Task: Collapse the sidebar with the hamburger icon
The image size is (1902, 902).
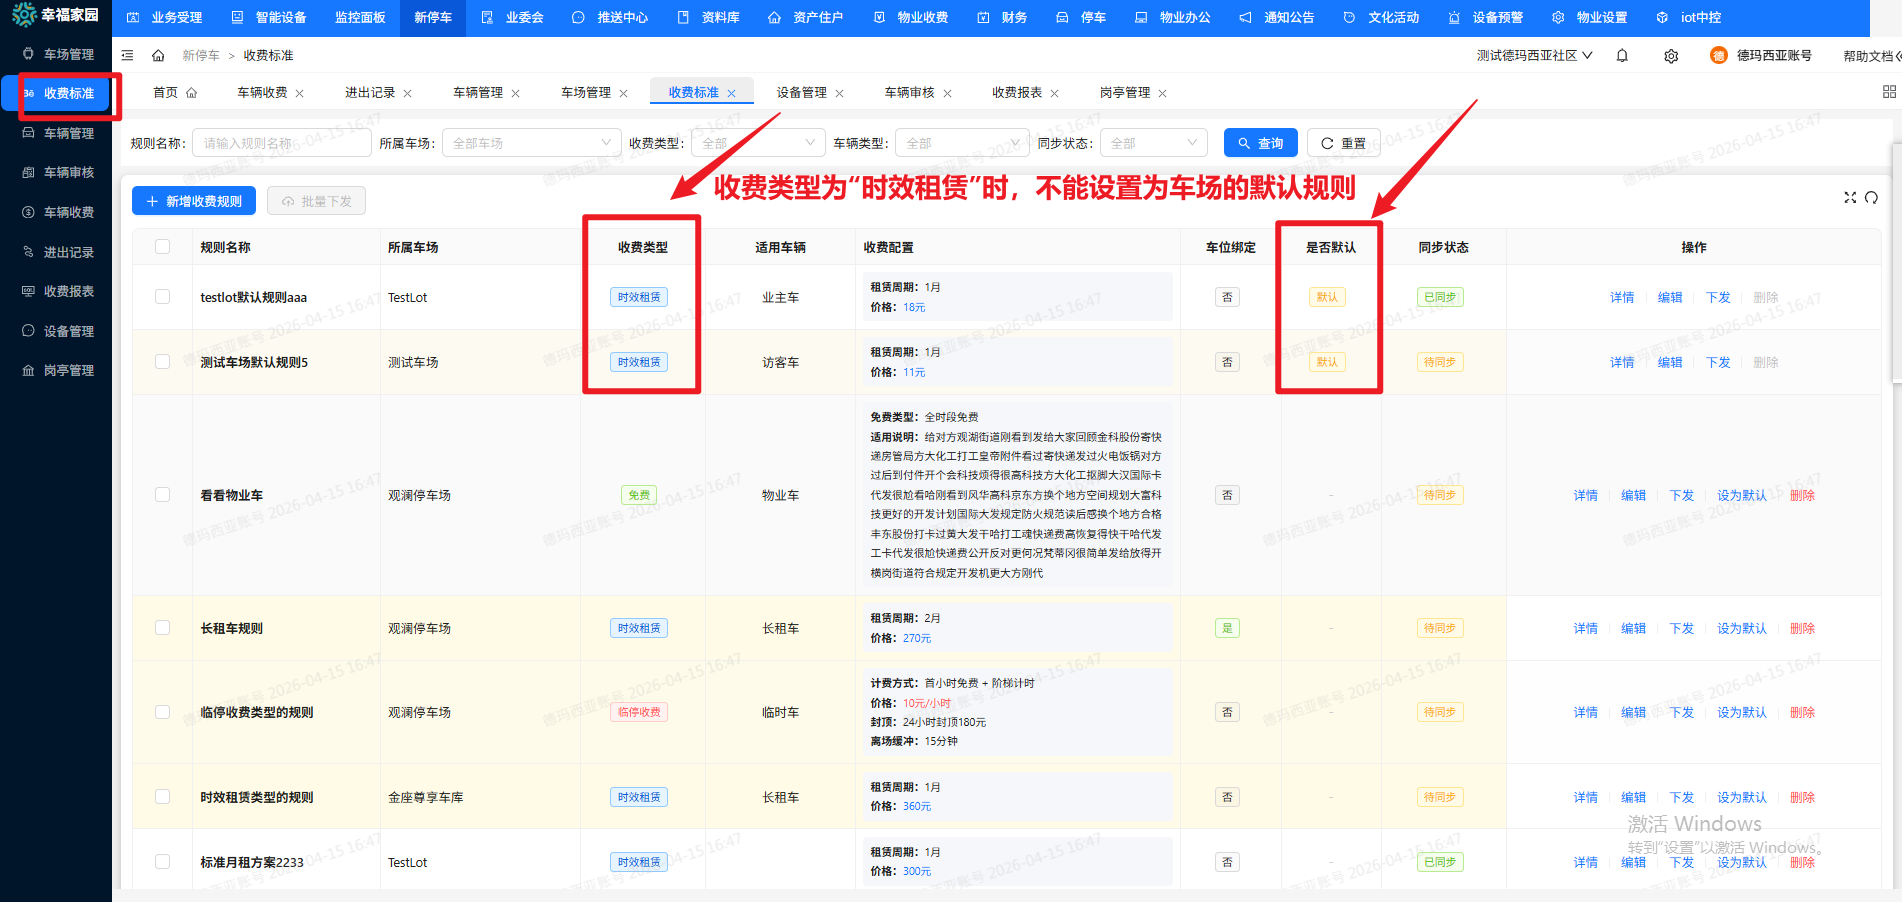Action: 128,56
